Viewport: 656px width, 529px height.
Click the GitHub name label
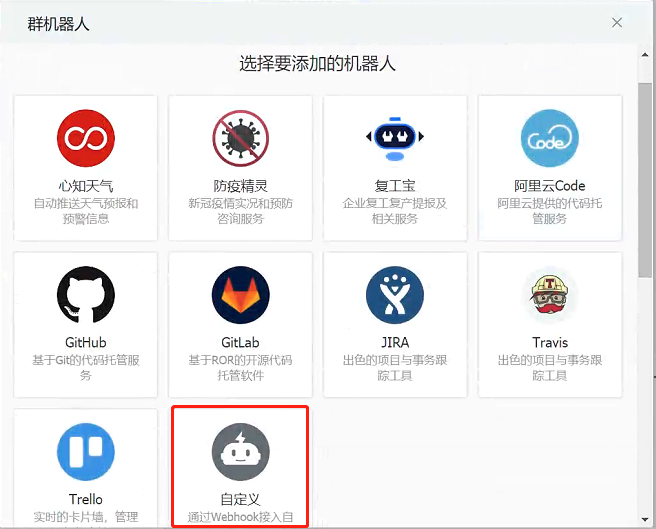click(86, 343)
